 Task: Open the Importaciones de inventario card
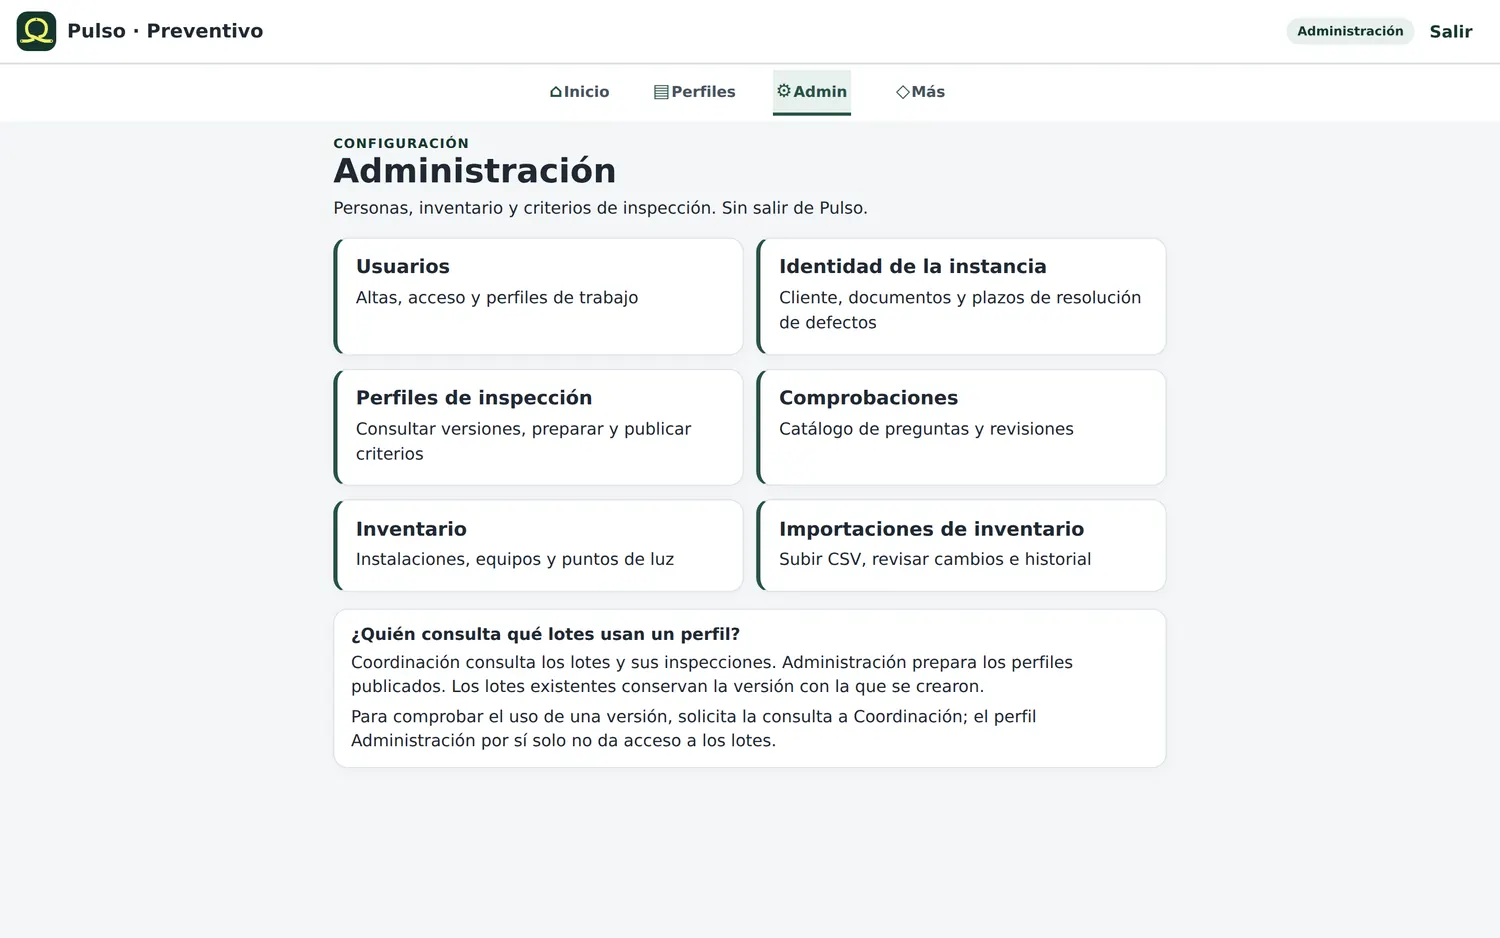tap(961, 545)
